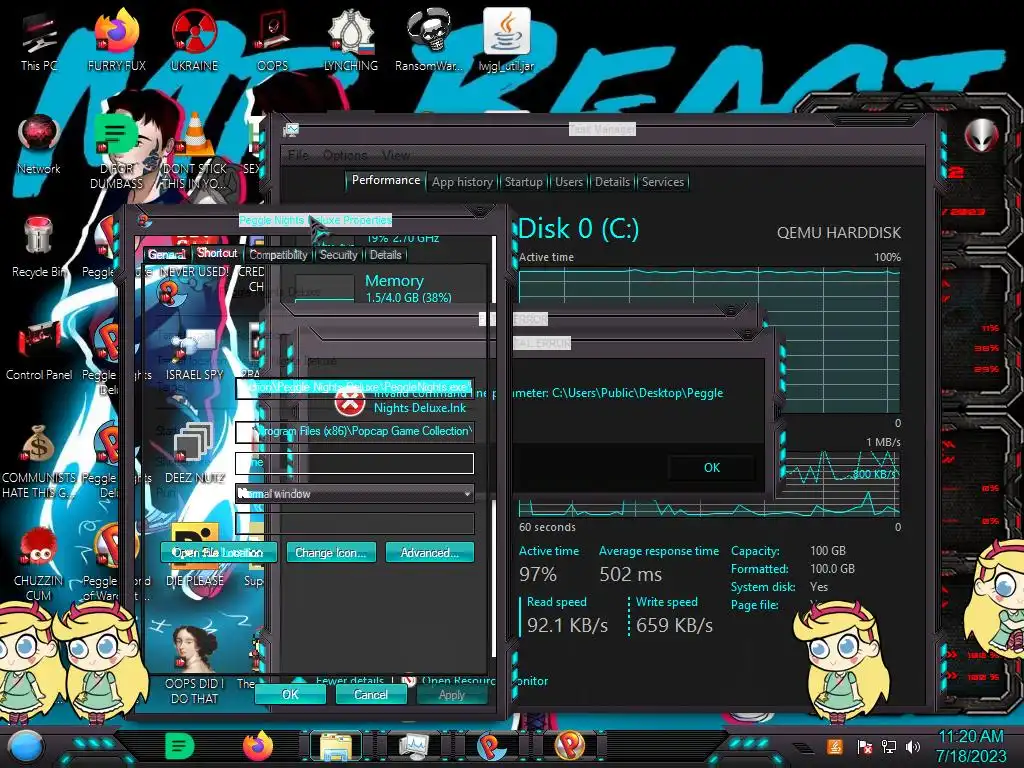Click the Advanced... button
The height and width of the screenshot is (768, 1024).
(429, 552)
